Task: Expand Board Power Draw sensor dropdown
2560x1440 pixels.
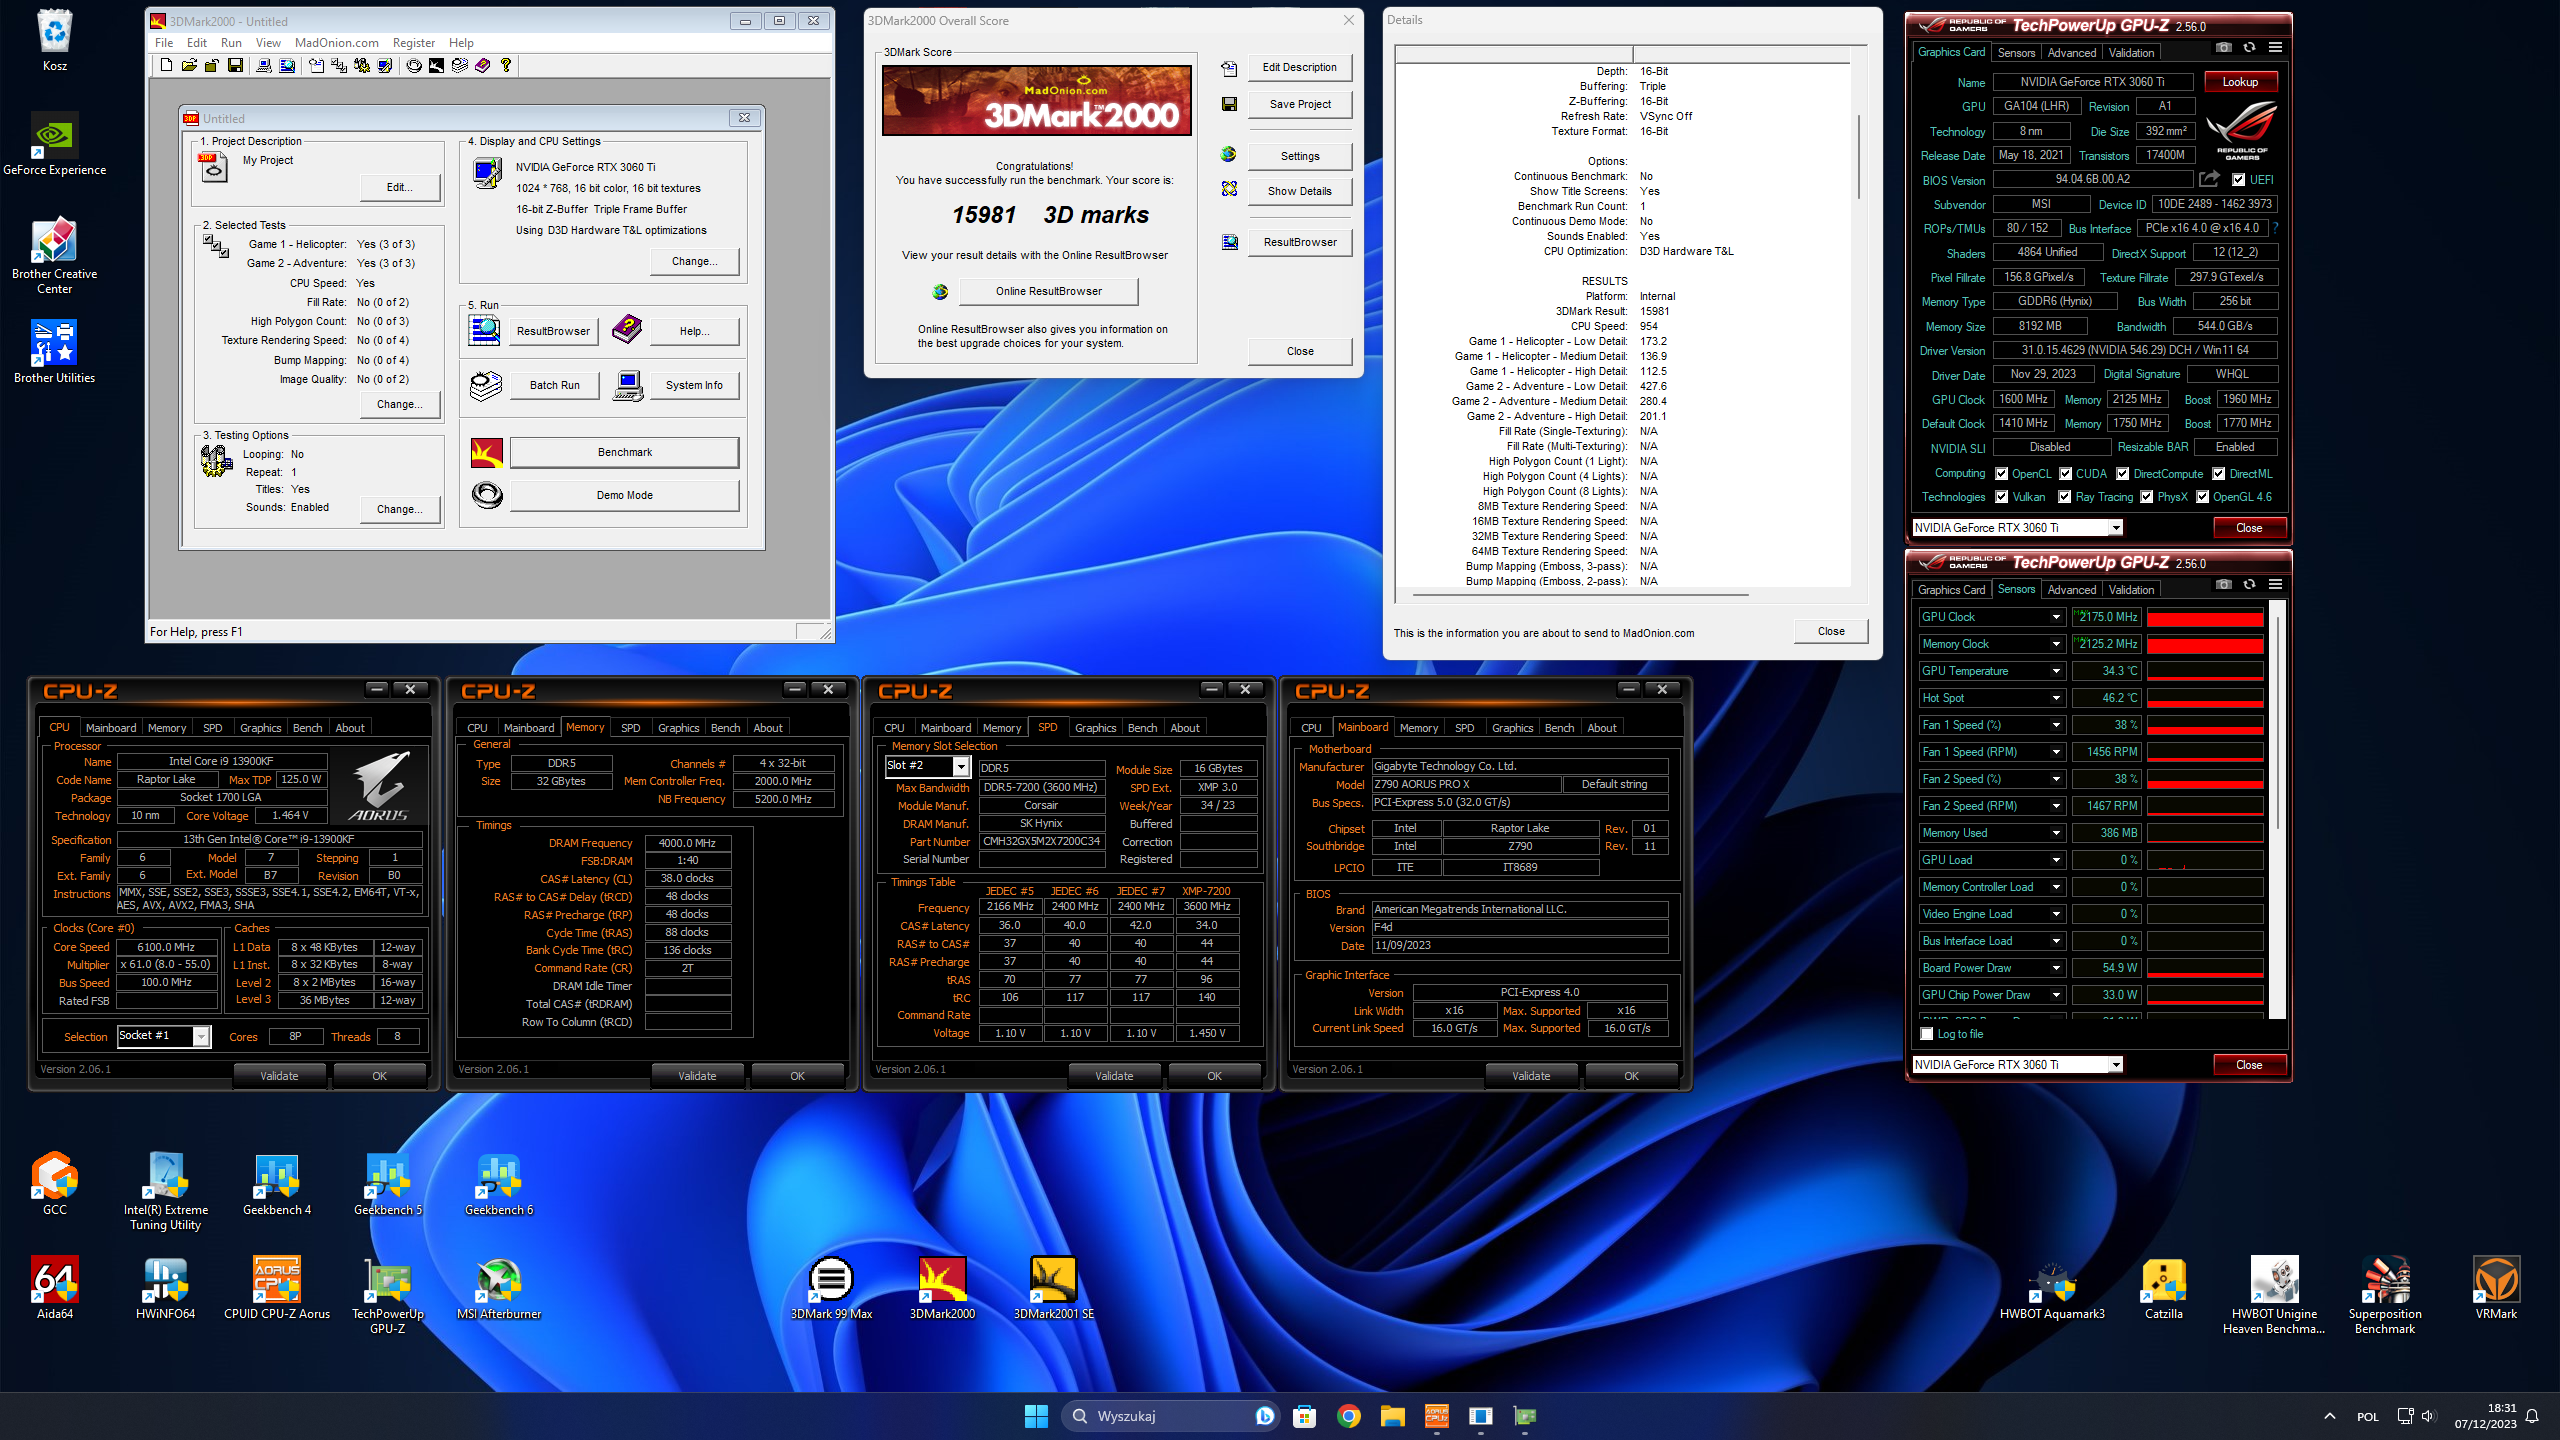Action: pos(2056,968)
